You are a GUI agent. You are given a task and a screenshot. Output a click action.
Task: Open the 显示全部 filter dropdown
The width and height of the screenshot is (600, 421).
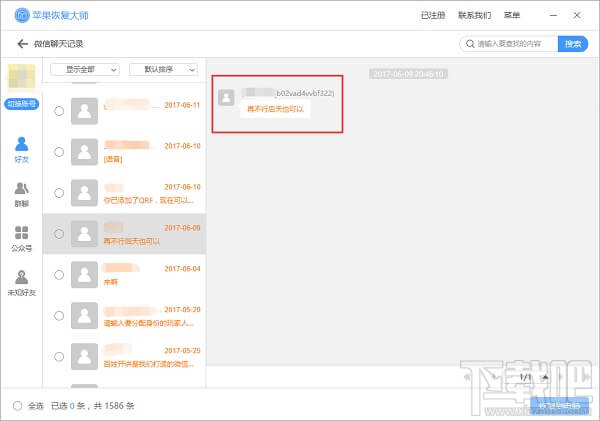[x=85, y=70]
